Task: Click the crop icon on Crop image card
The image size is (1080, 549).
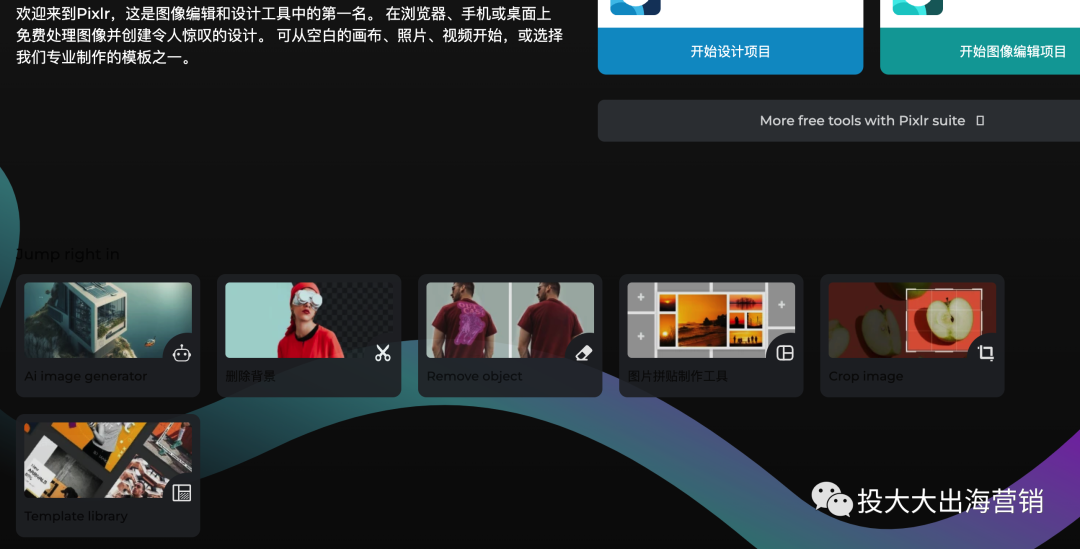Action: click(986, 353)
